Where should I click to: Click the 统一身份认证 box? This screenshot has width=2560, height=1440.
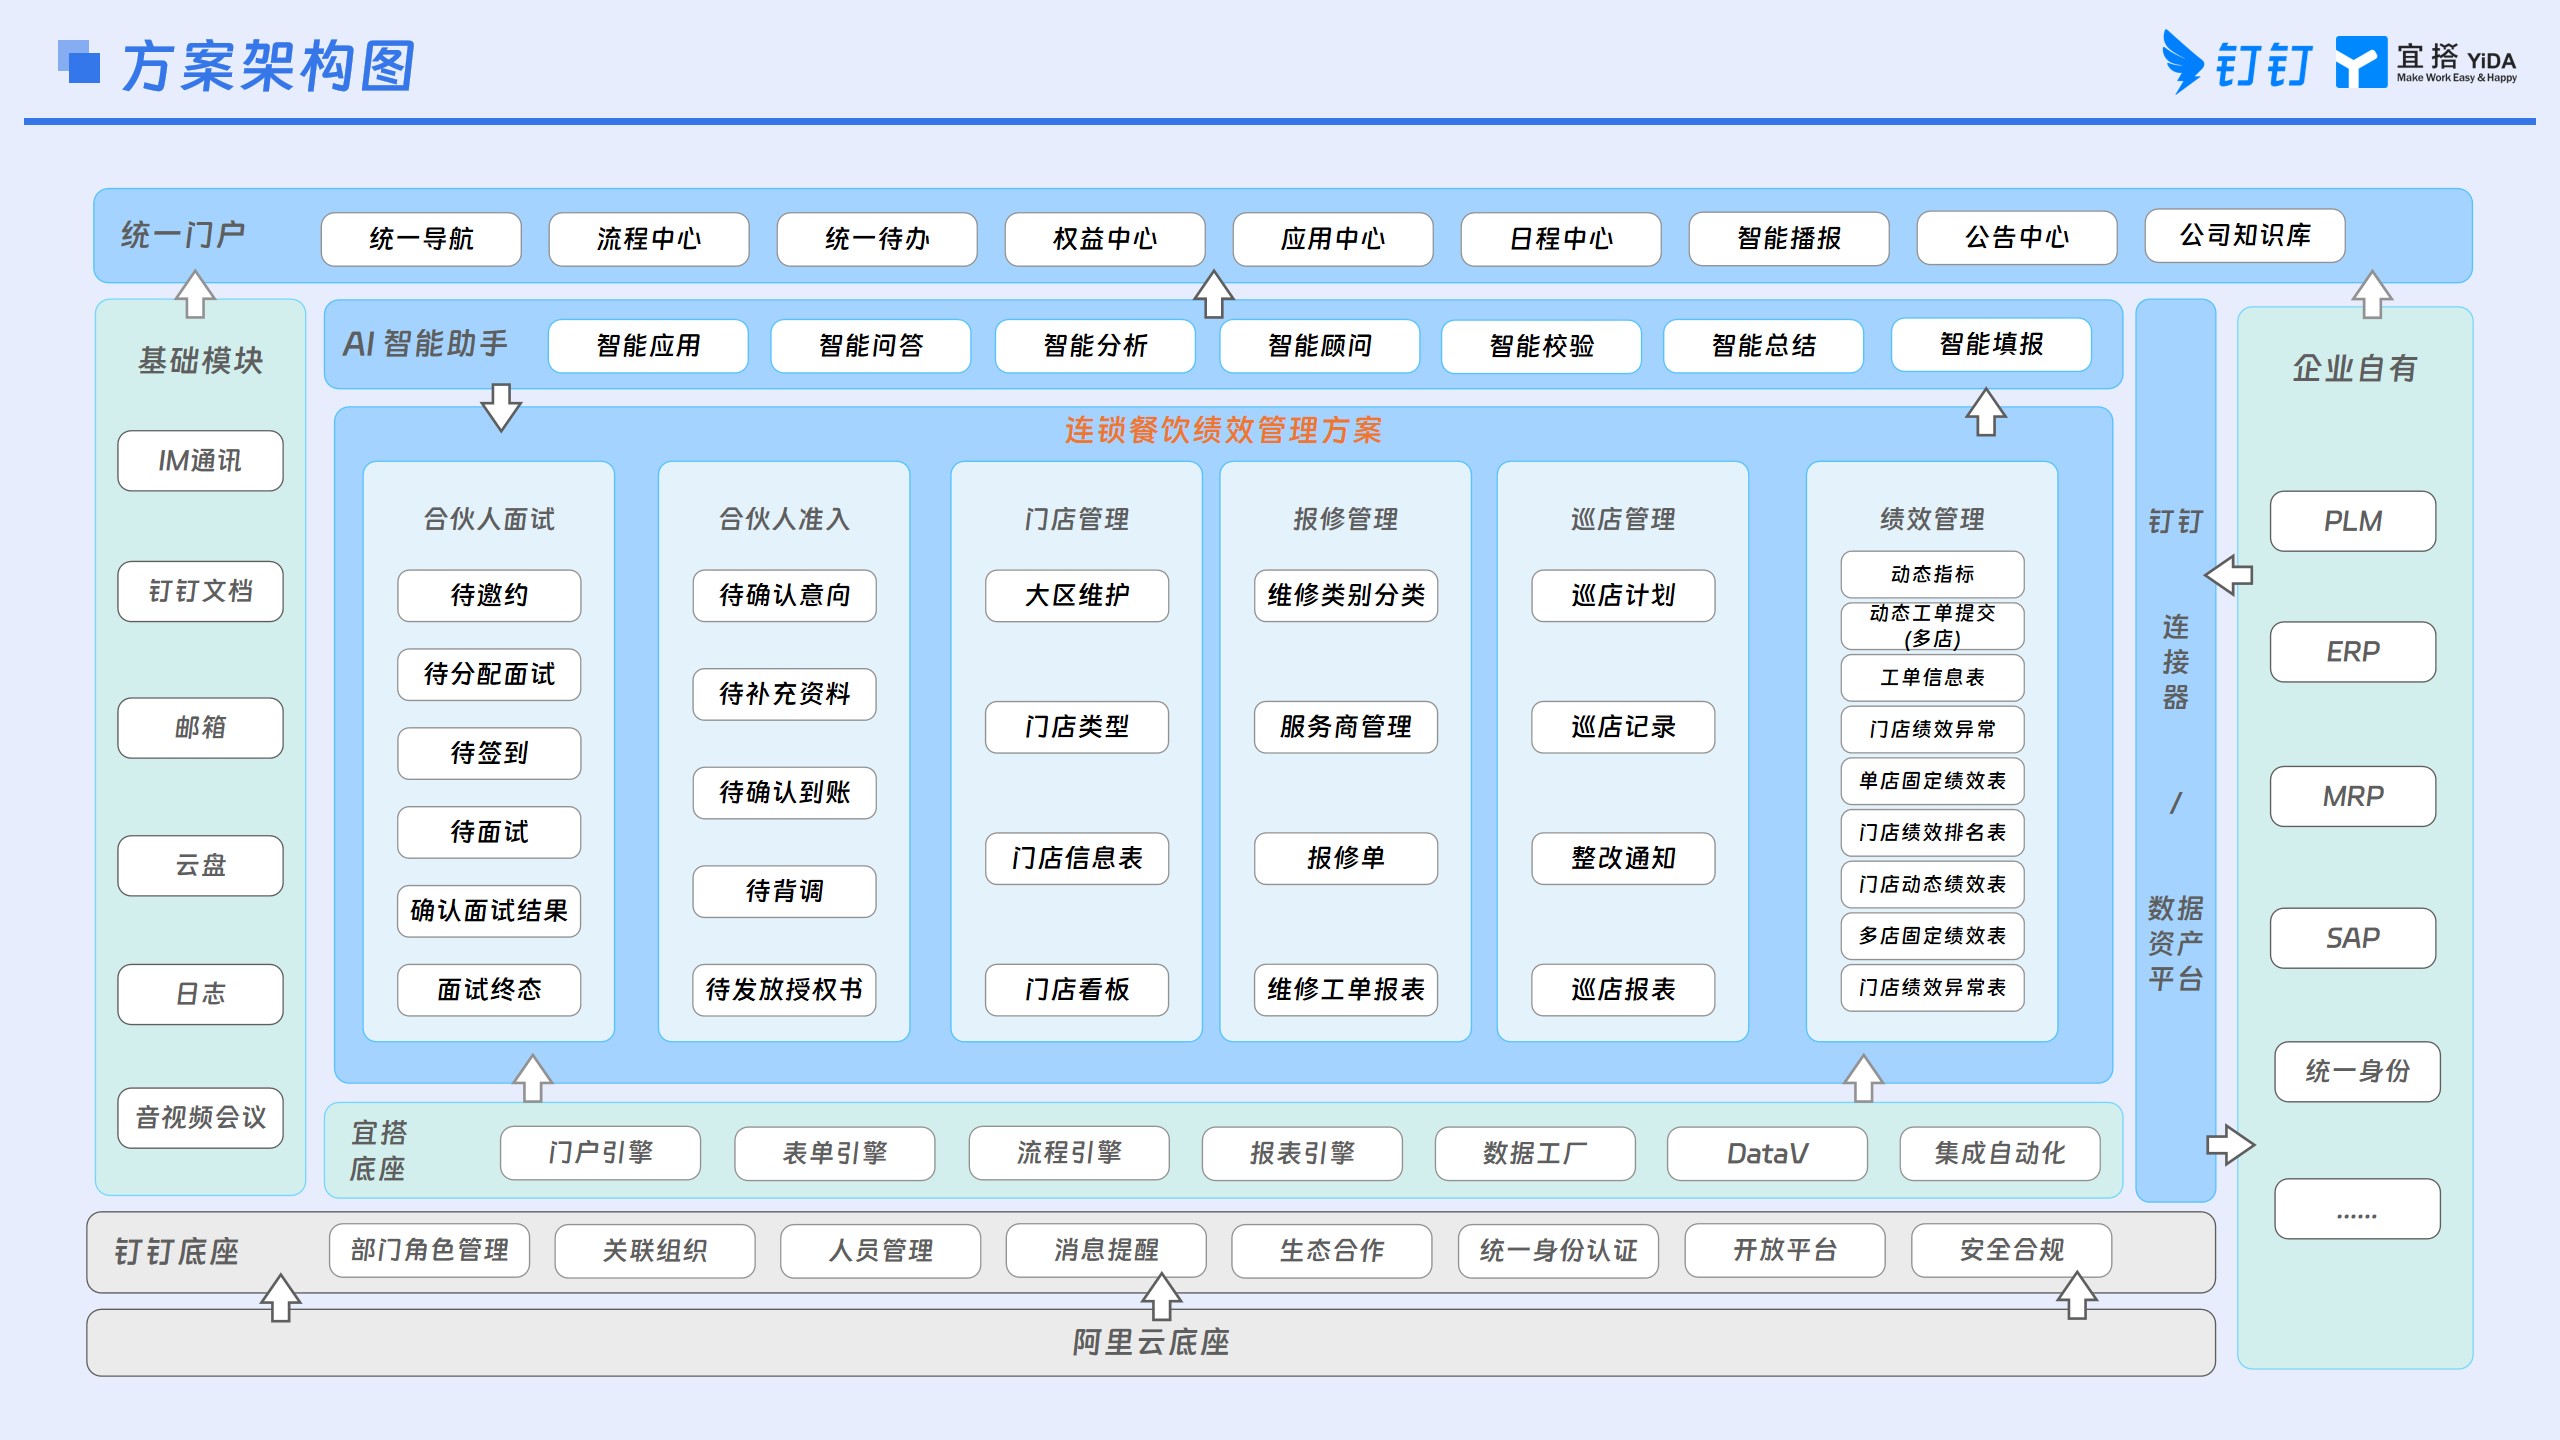(x=1558, y=1251)
